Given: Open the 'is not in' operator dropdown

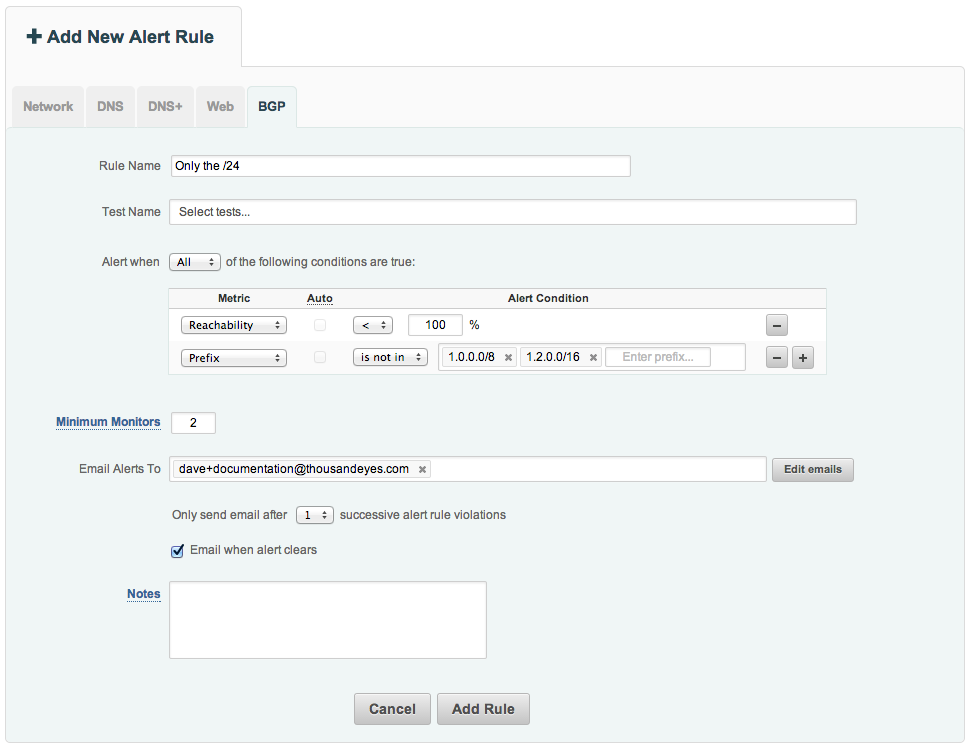Looking at the screenshot, I should (391, 357).
